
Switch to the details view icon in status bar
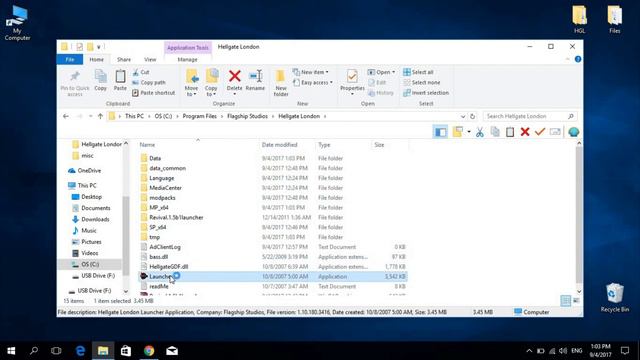pos(565,301)
